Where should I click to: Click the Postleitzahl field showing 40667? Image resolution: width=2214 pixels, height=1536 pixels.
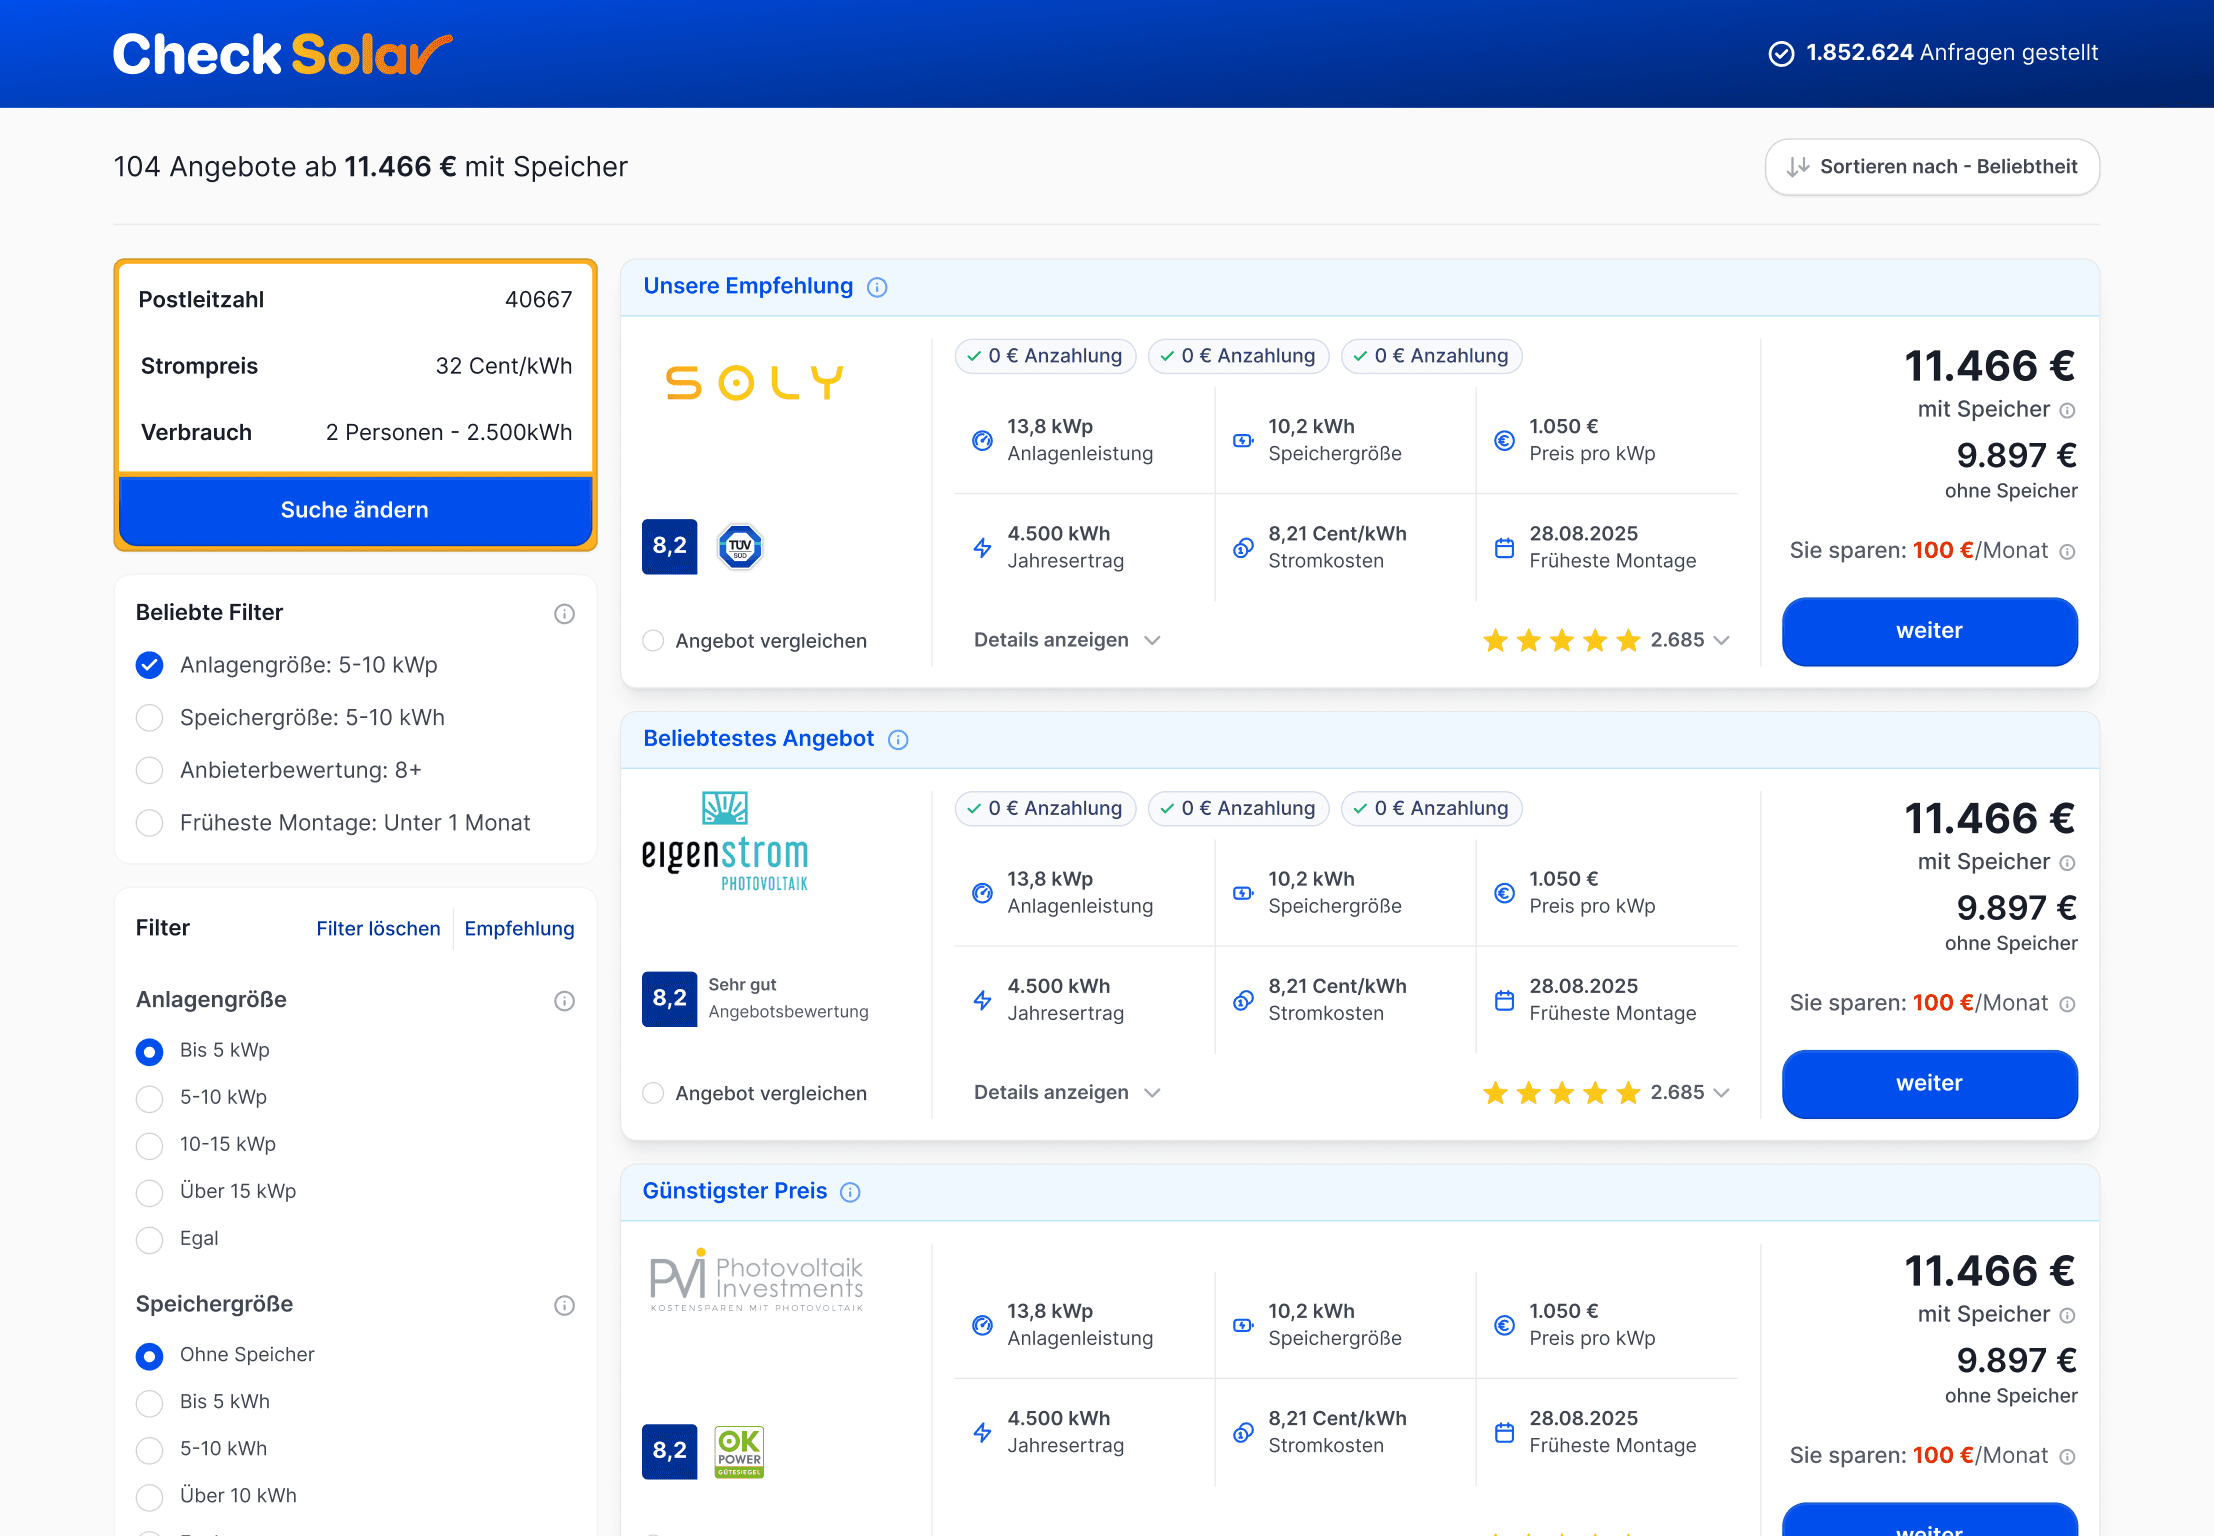(355, 299)
